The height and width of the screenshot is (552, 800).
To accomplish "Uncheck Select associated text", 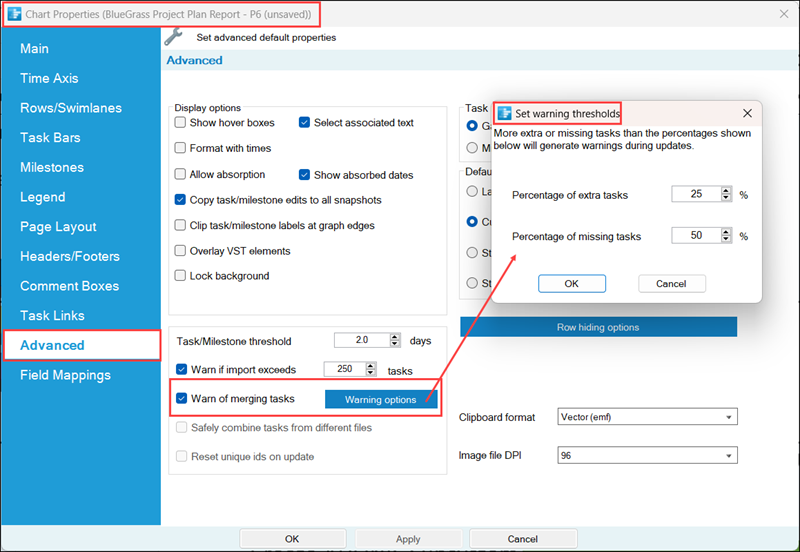I will 304,122.
